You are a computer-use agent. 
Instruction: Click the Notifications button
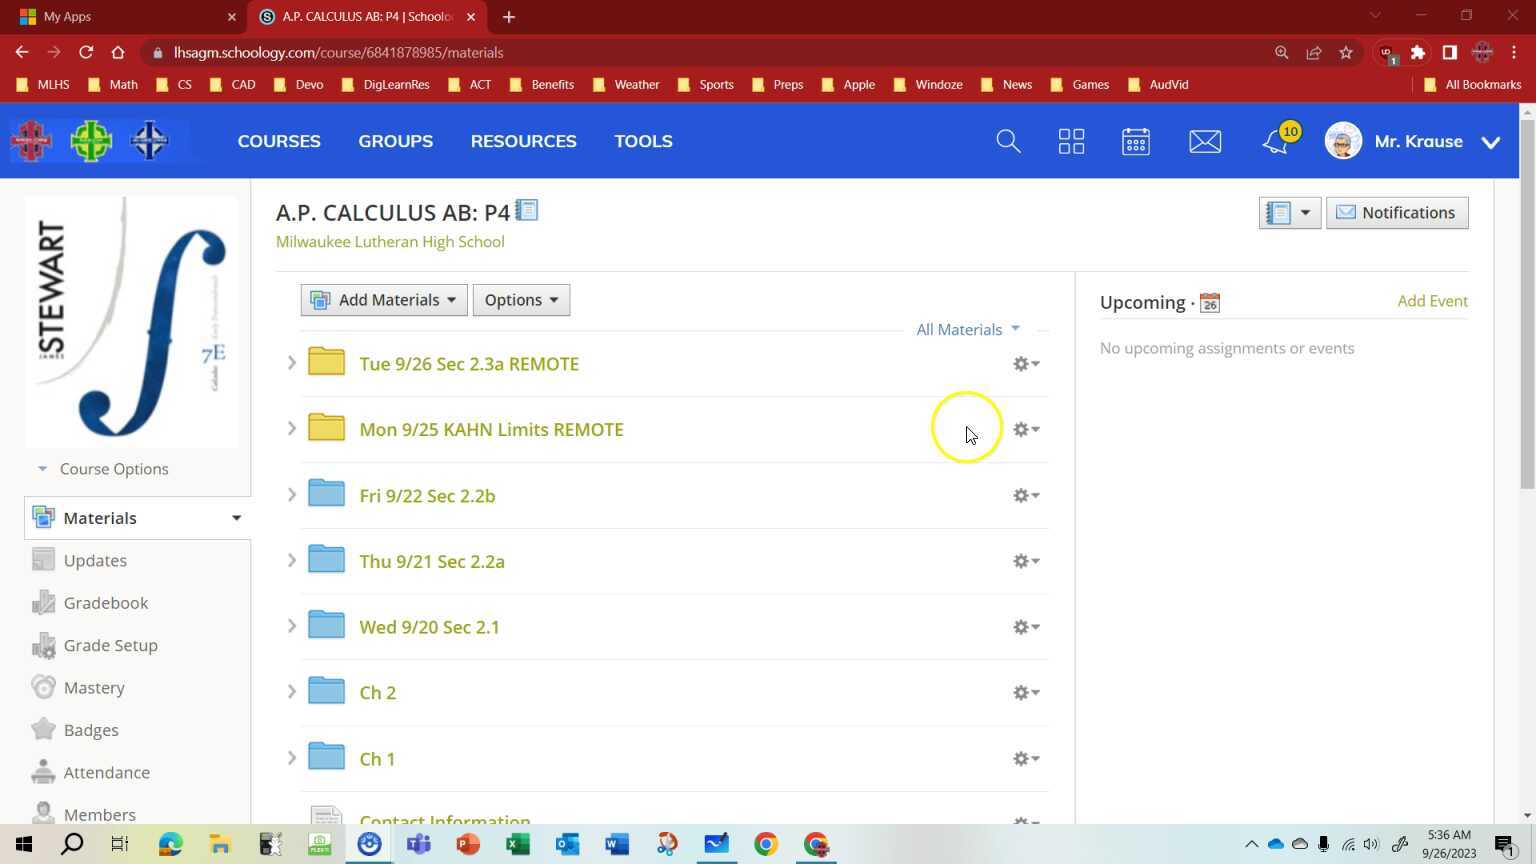[1396, 213]
